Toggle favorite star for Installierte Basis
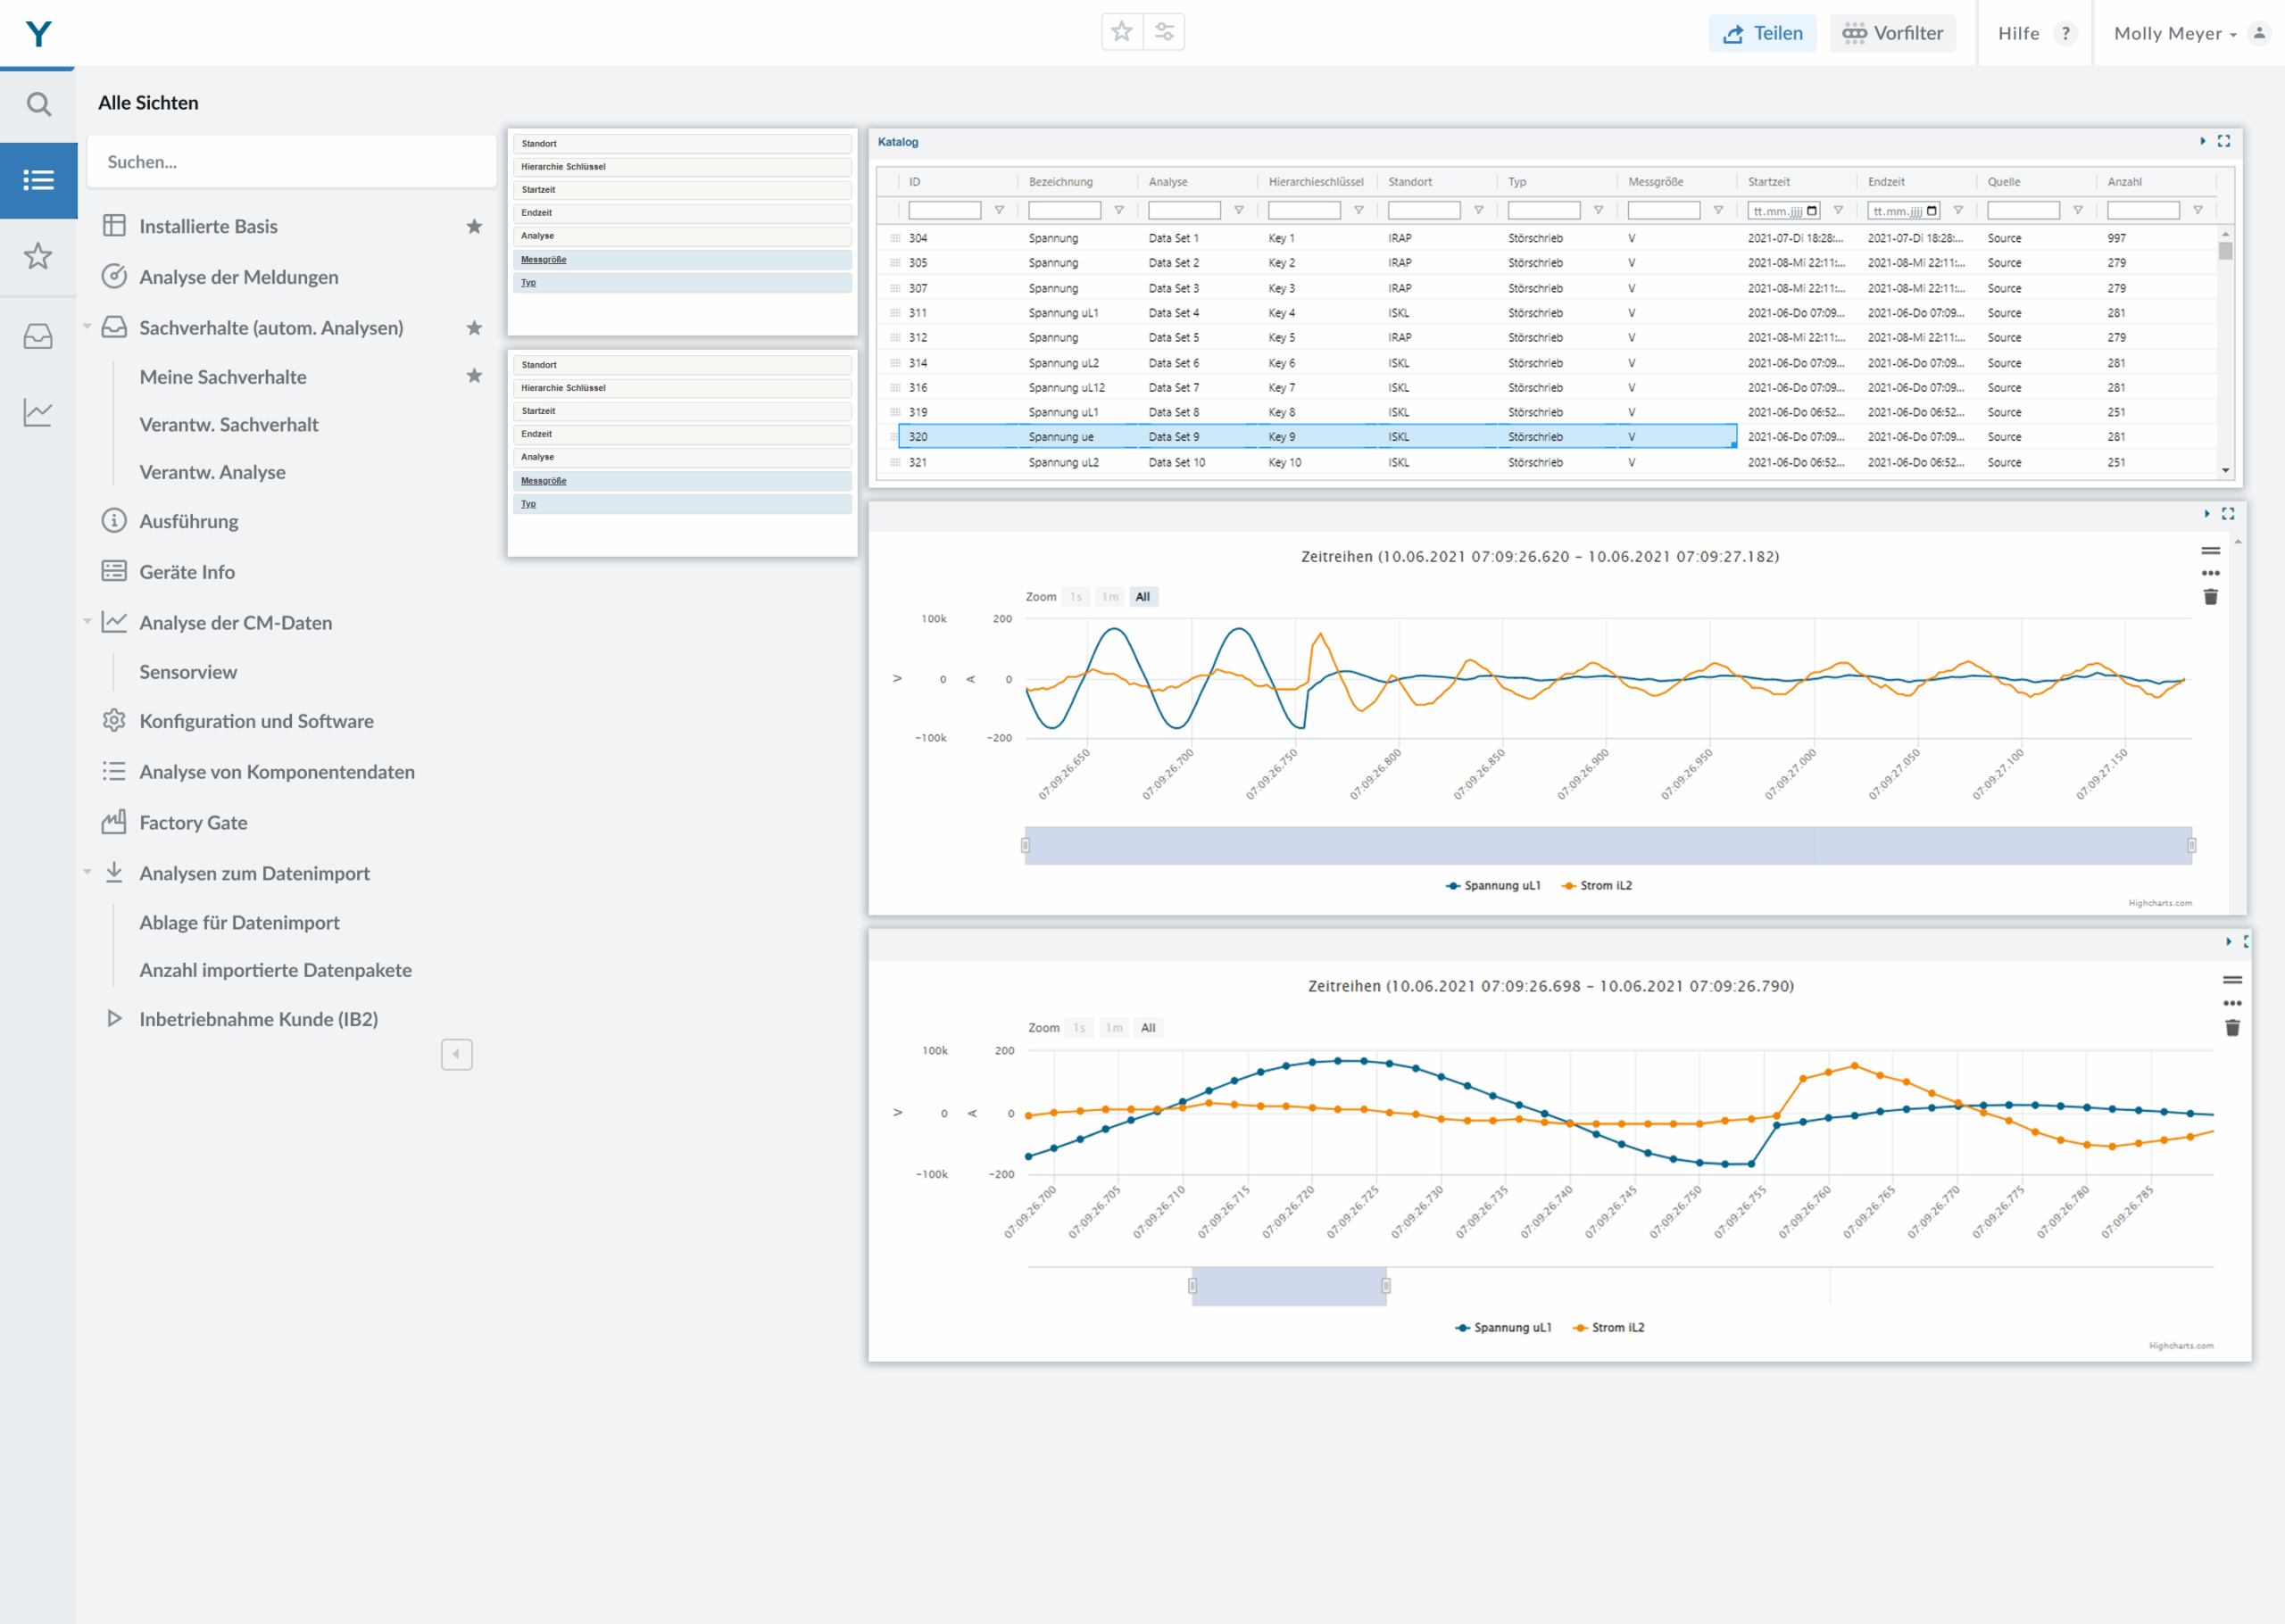 474,226
